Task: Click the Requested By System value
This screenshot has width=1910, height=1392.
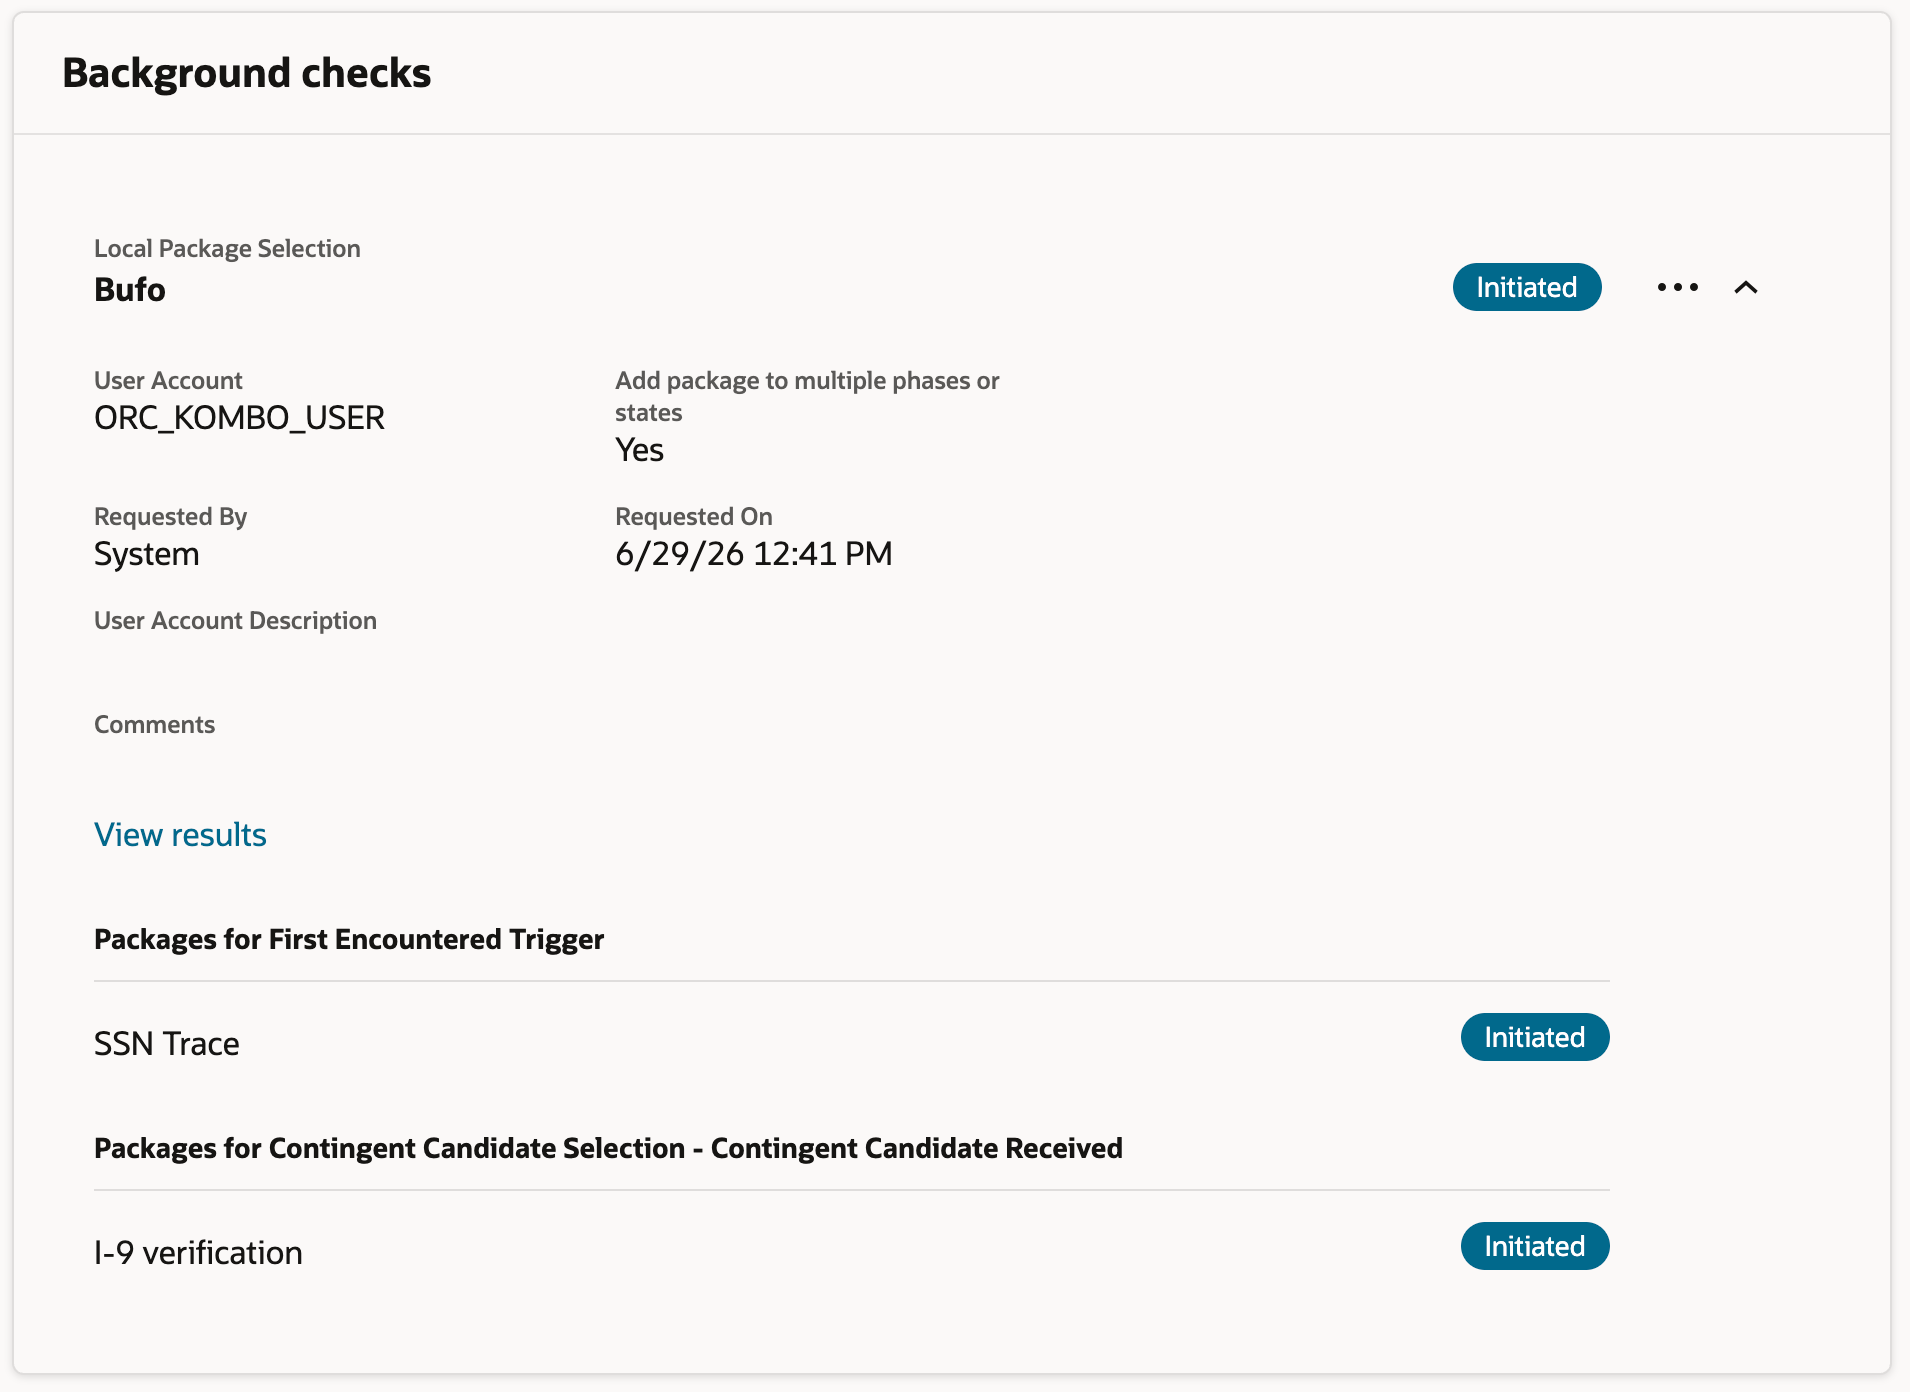Action: click(x=146, y=553)
